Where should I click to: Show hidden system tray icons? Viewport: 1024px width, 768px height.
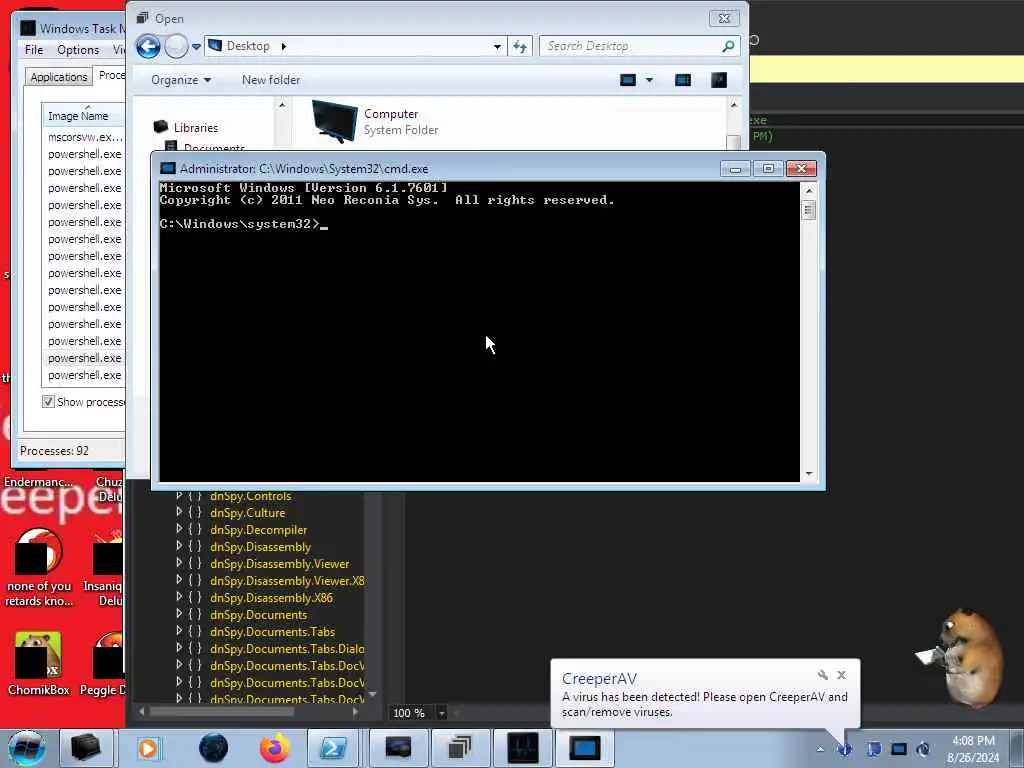[x=820, y=749]
